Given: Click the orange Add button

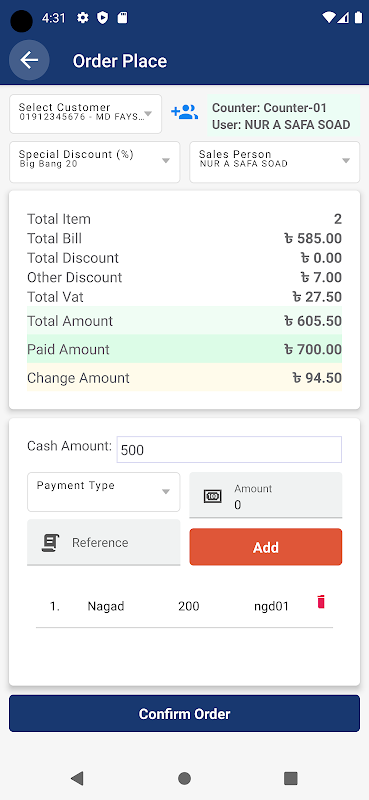Looking at the screenshot, I should (265, 547).
